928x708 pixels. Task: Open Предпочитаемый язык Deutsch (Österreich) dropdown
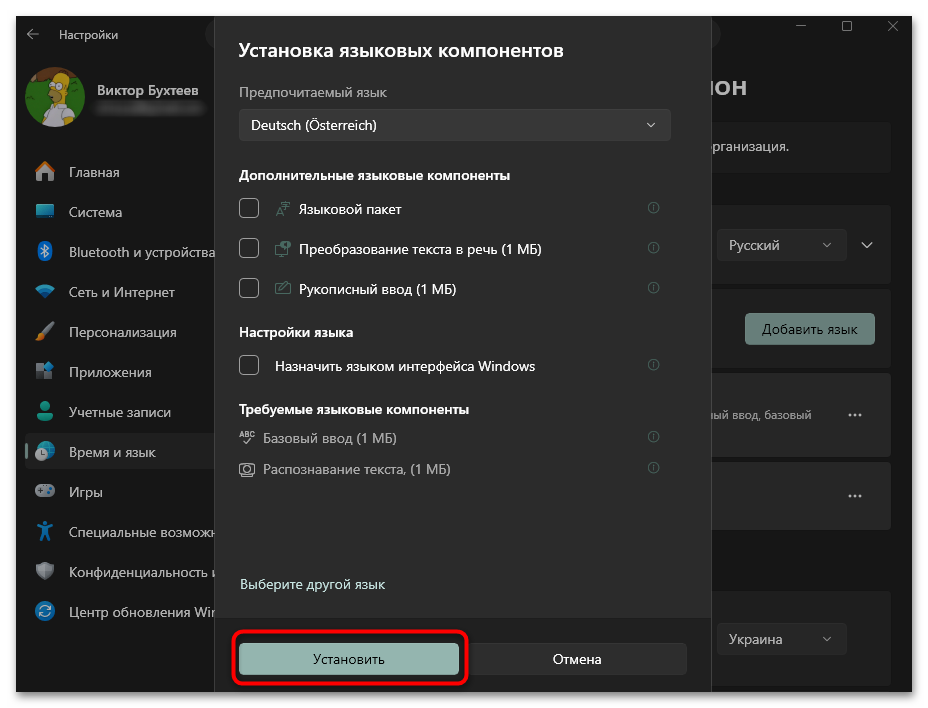click(455, 125)
